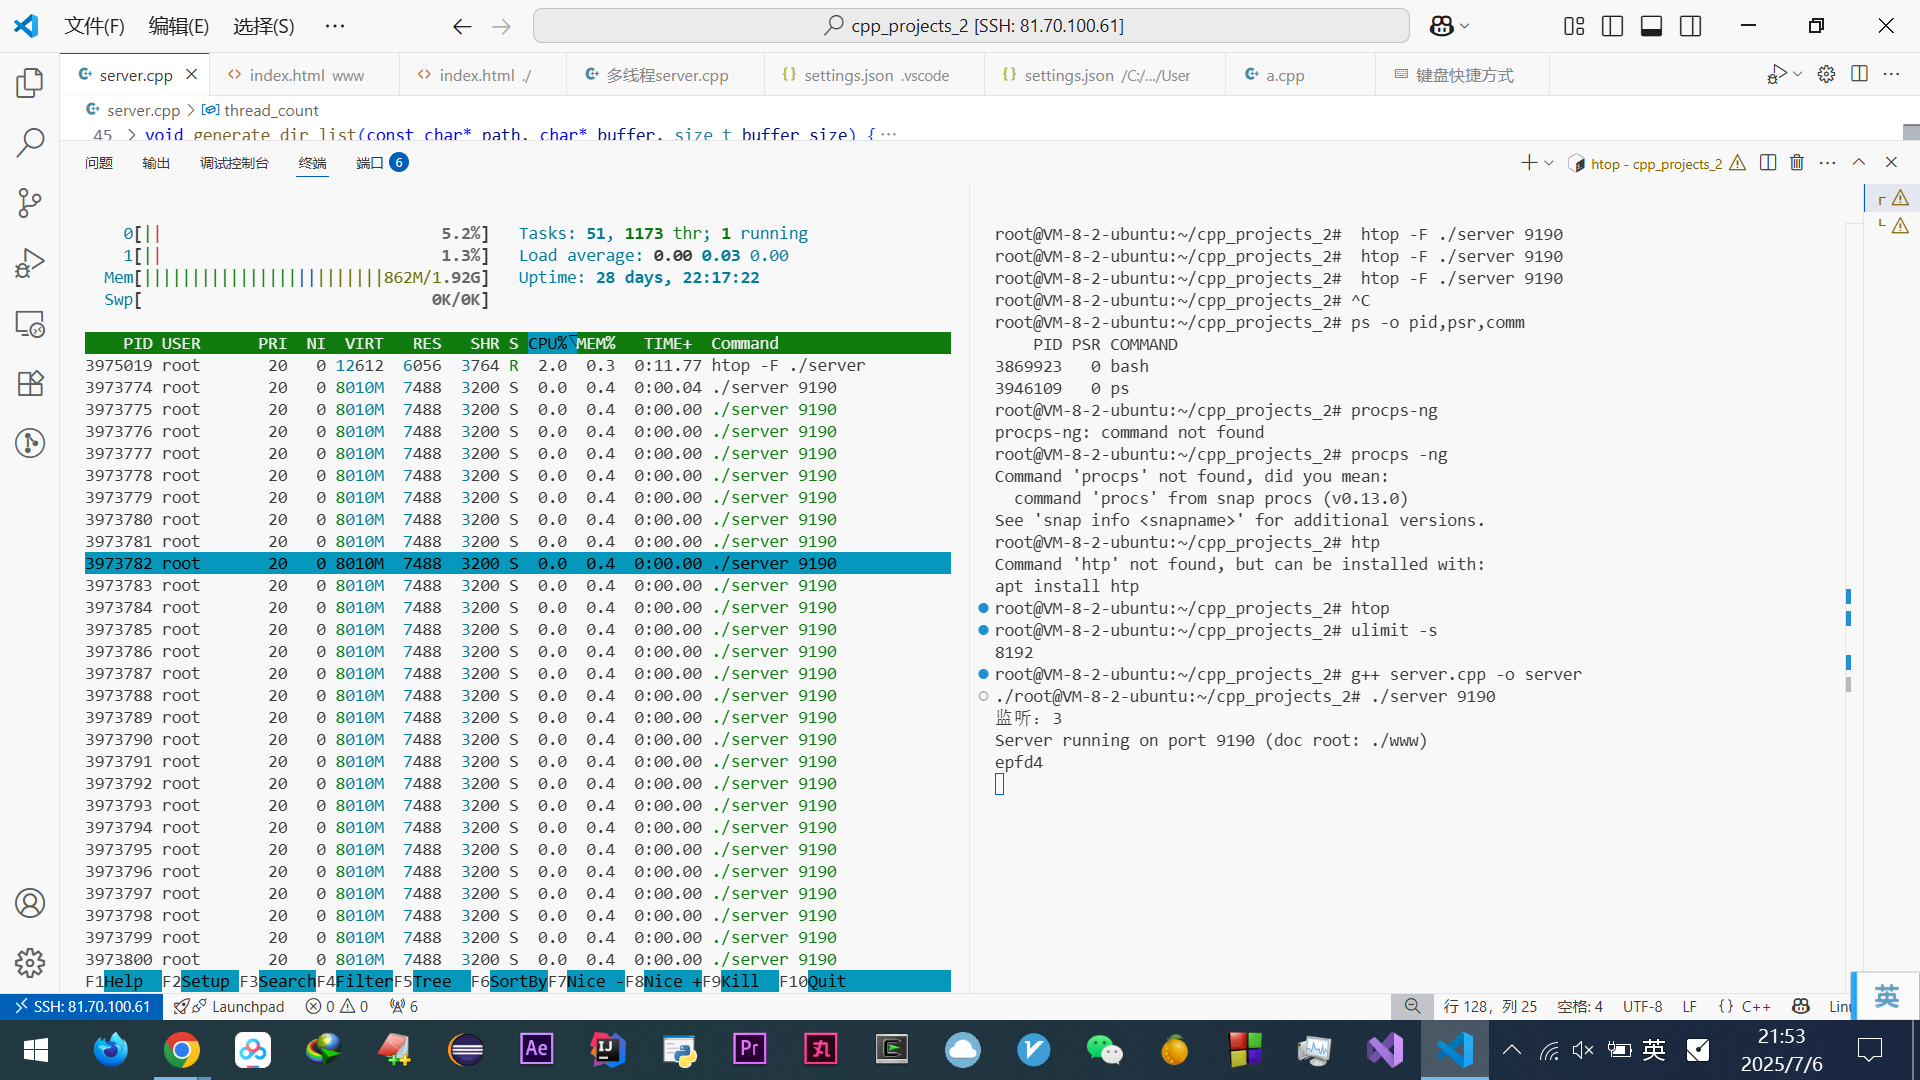Expand the new terminal launch profile dropdown
1920x1080 pixels.
coord(1549,163)
